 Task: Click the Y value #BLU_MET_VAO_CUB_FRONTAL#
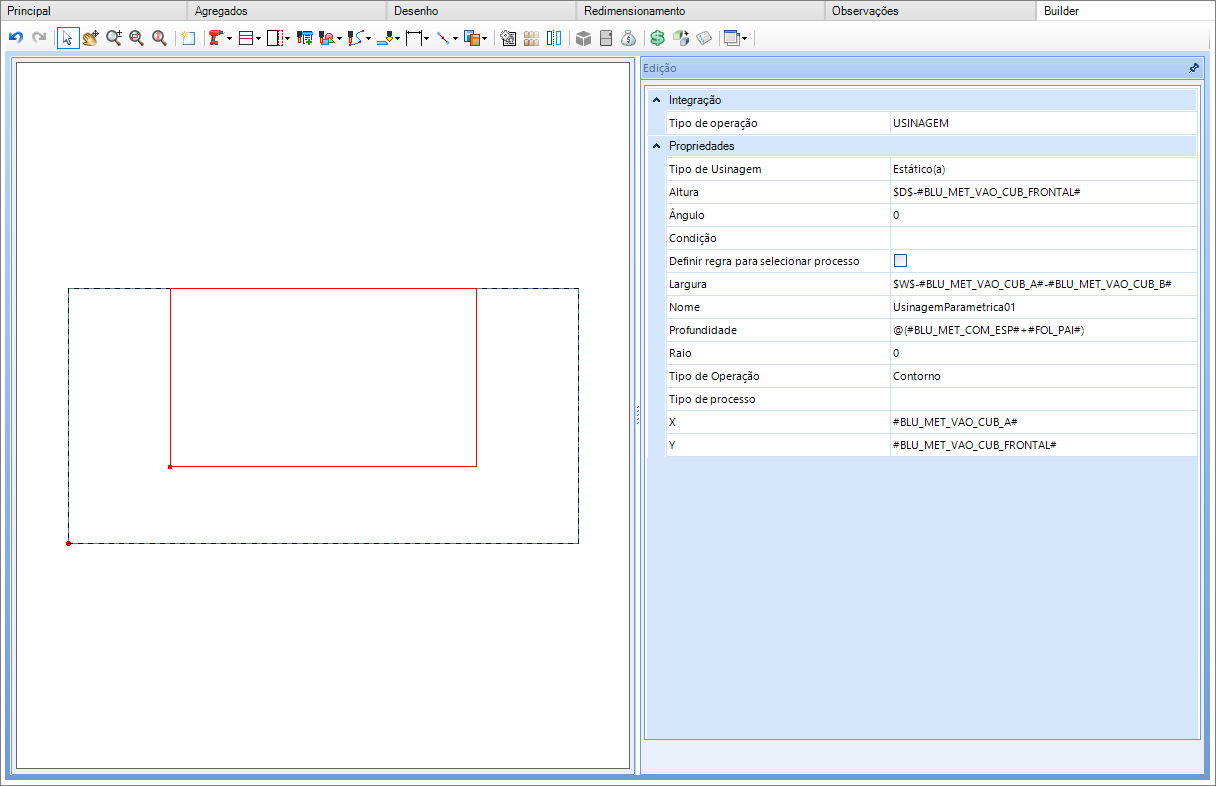1043,445
